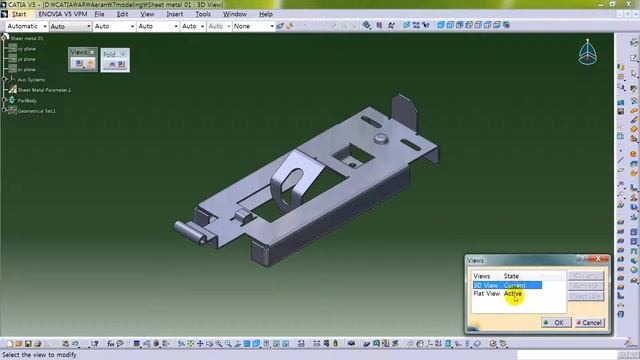Screen dimensions: 640x360
Task: Click Cancel in the Views dialog
Action: tap(589, 322)
